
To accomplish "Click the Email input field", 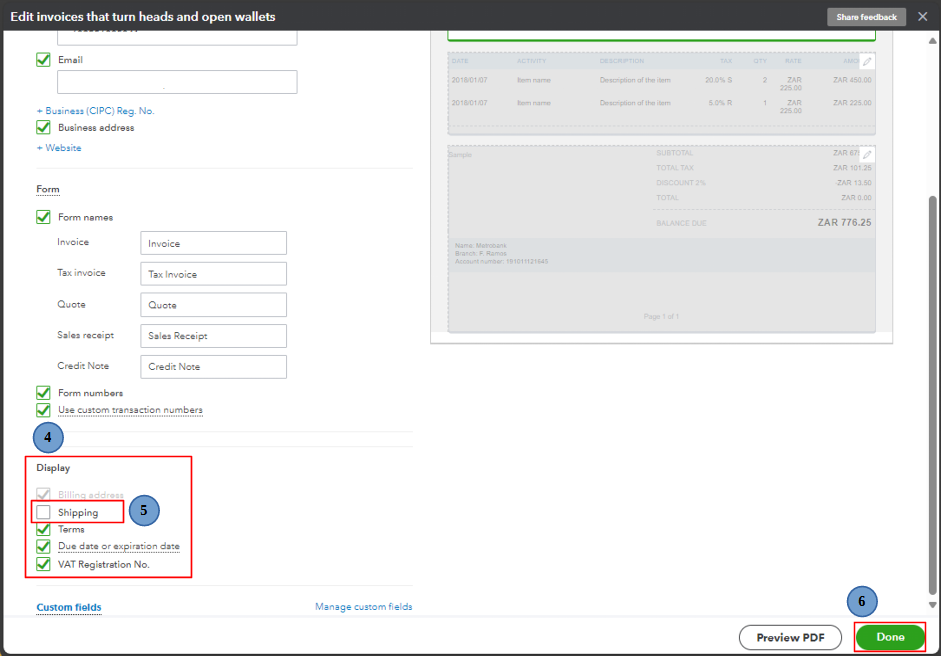I will coord(177,82).
